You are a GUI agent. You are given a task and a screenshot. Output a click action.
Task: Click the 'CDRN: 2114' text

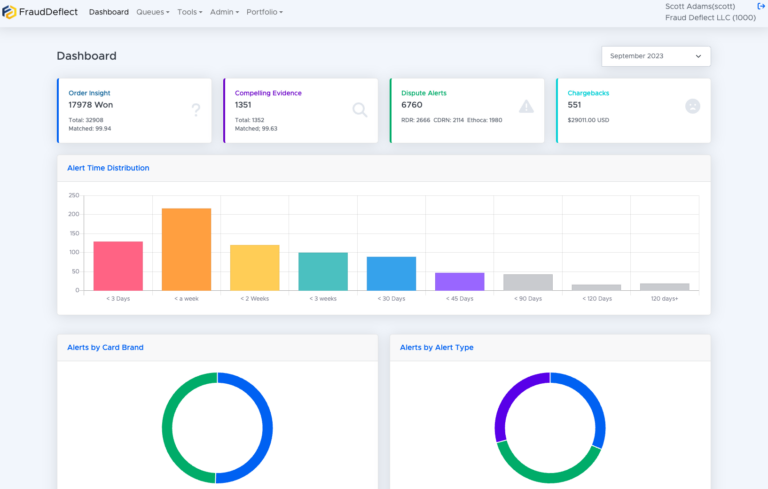click(449, 120)
